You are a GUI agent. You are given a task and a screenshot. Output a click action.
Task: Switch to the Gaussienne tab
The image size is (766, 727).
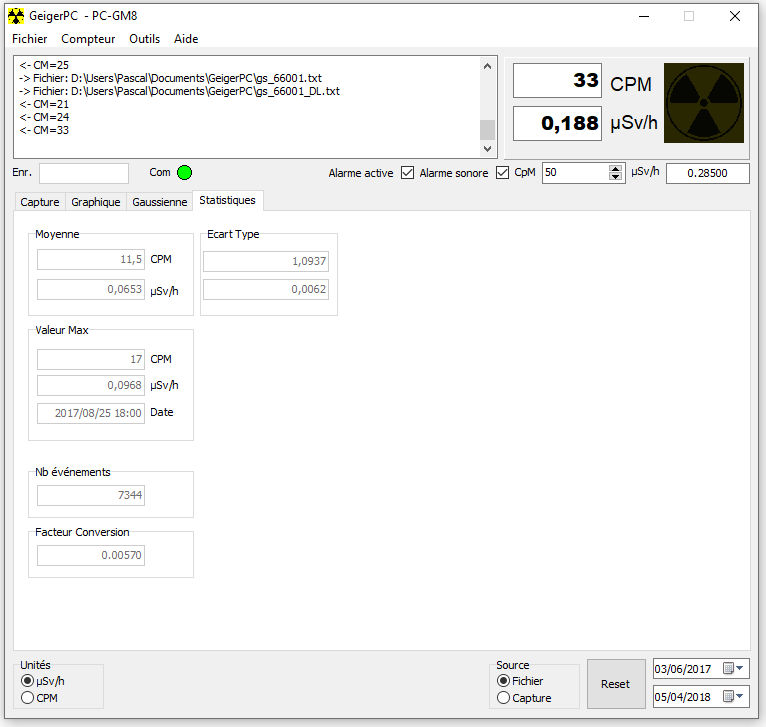(x=159, y=202)
